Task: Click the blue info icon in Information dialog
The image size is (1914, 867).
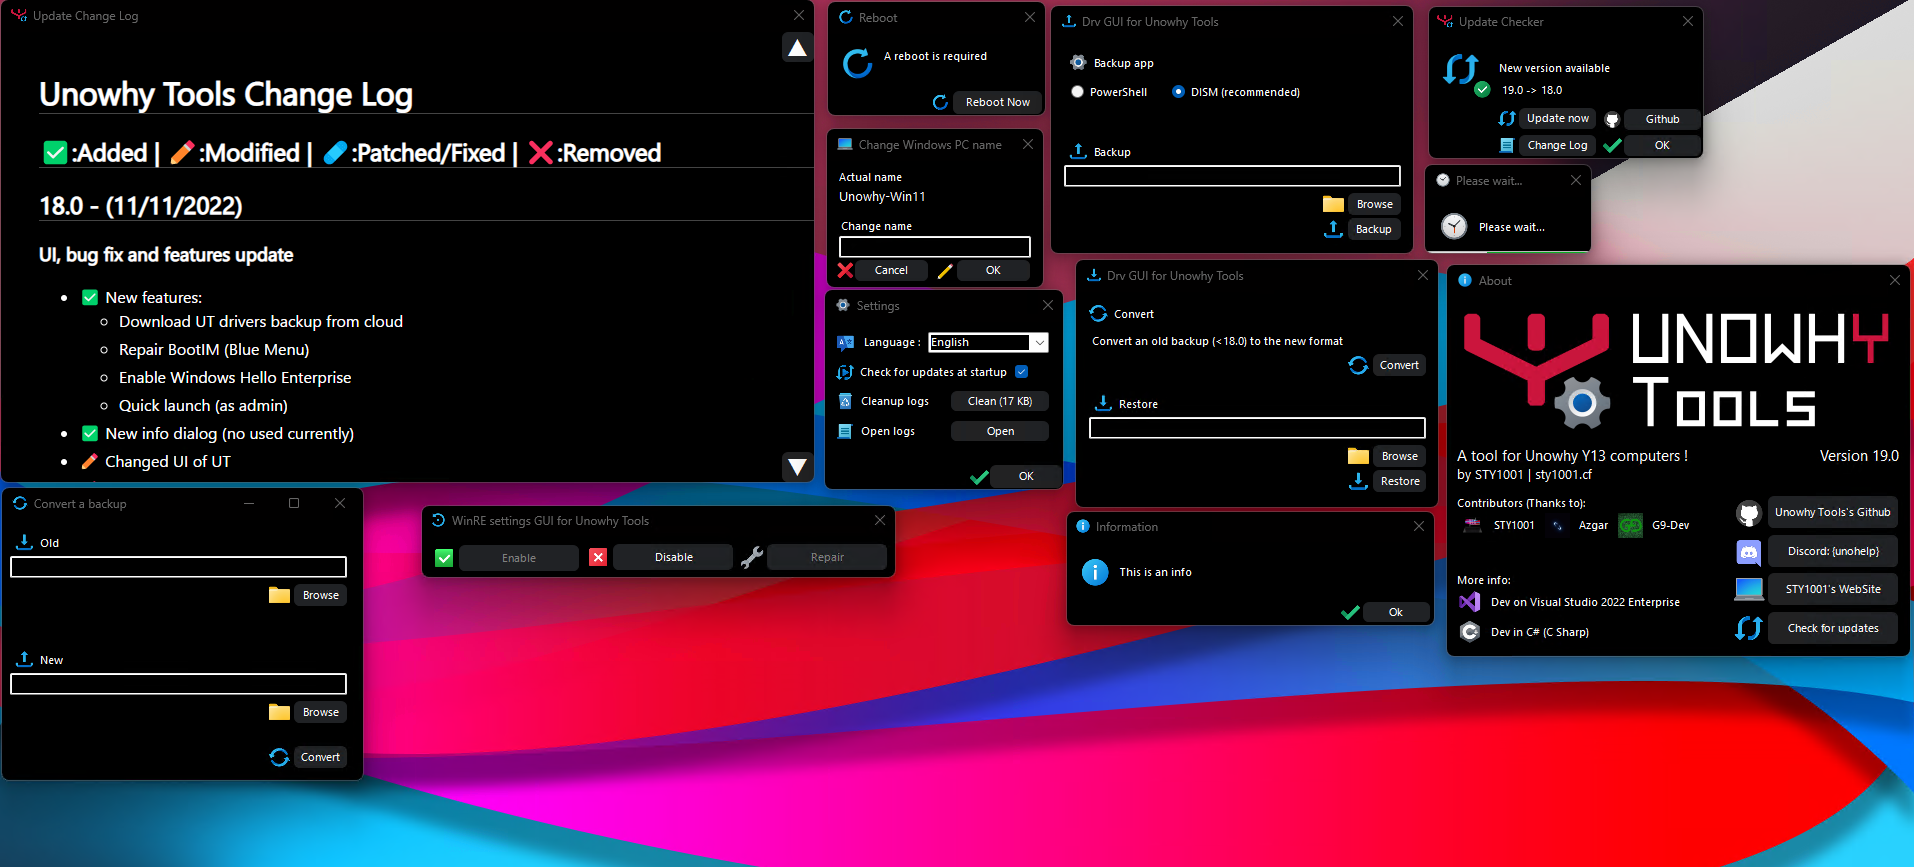Action: pos(1095,572)
